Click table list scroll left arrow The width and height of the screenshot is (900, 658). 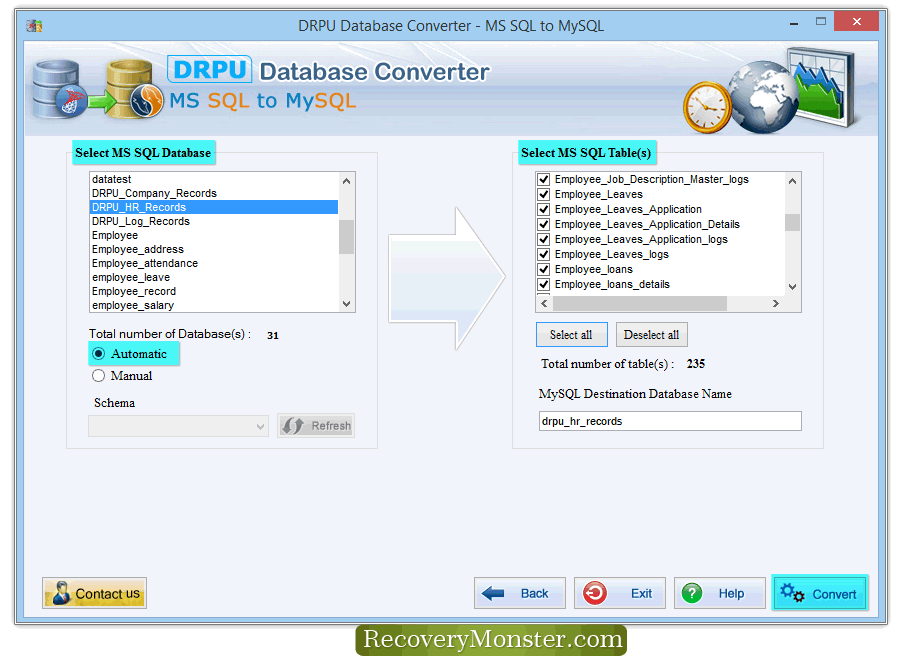pyautogui.click(x=544, y=303)
